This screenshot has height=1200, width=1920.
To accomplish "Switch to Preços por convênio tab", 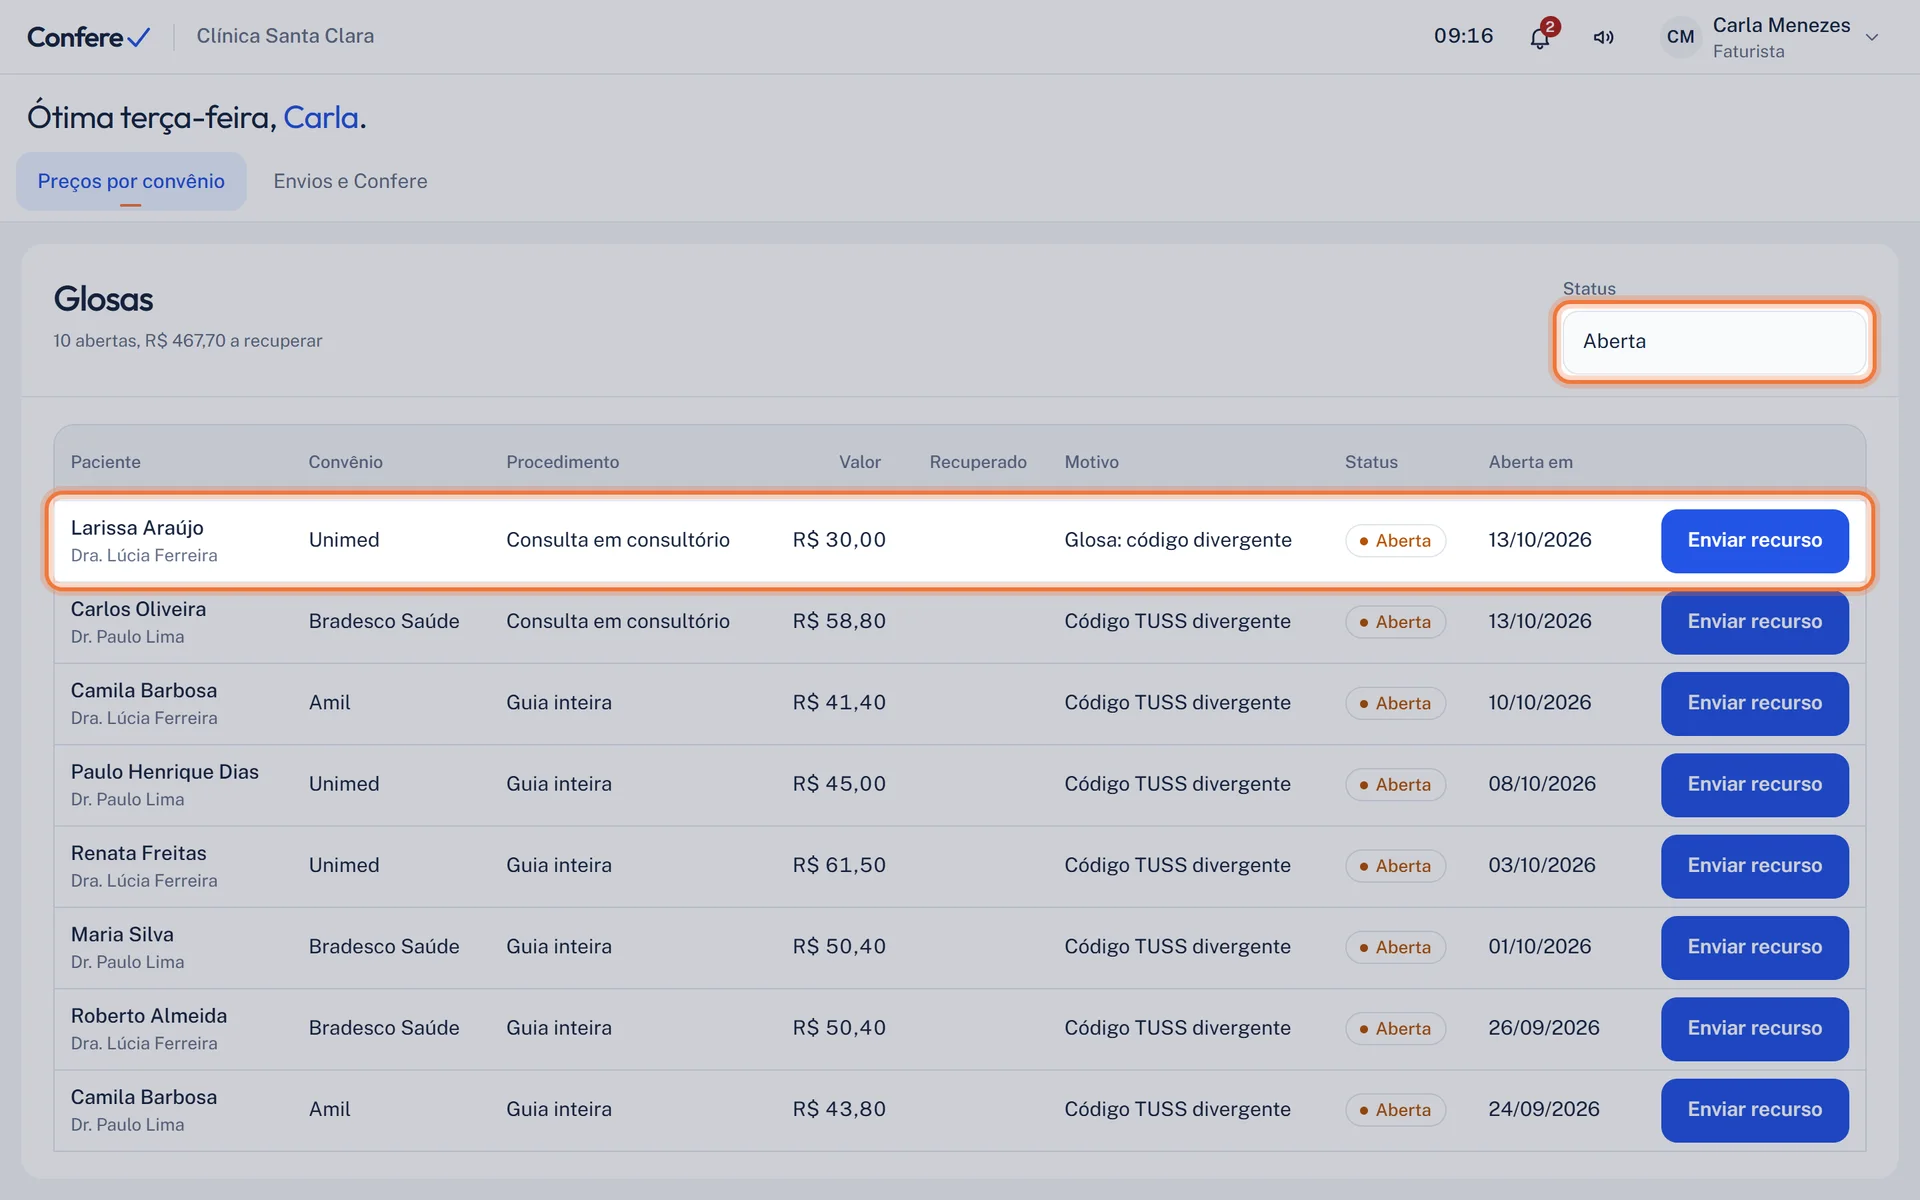I will [x=131, y=181].
